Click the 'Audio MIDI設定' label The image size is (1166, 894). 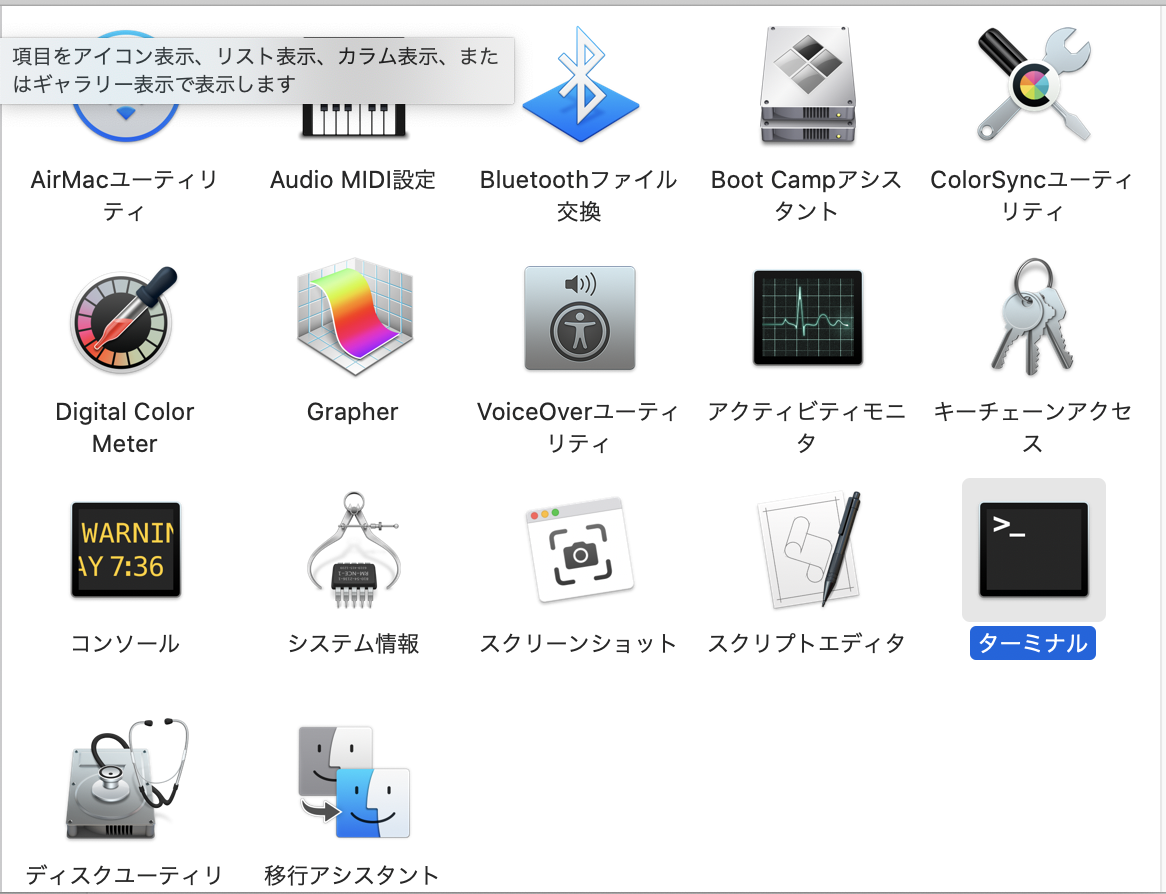click(352, 180)
